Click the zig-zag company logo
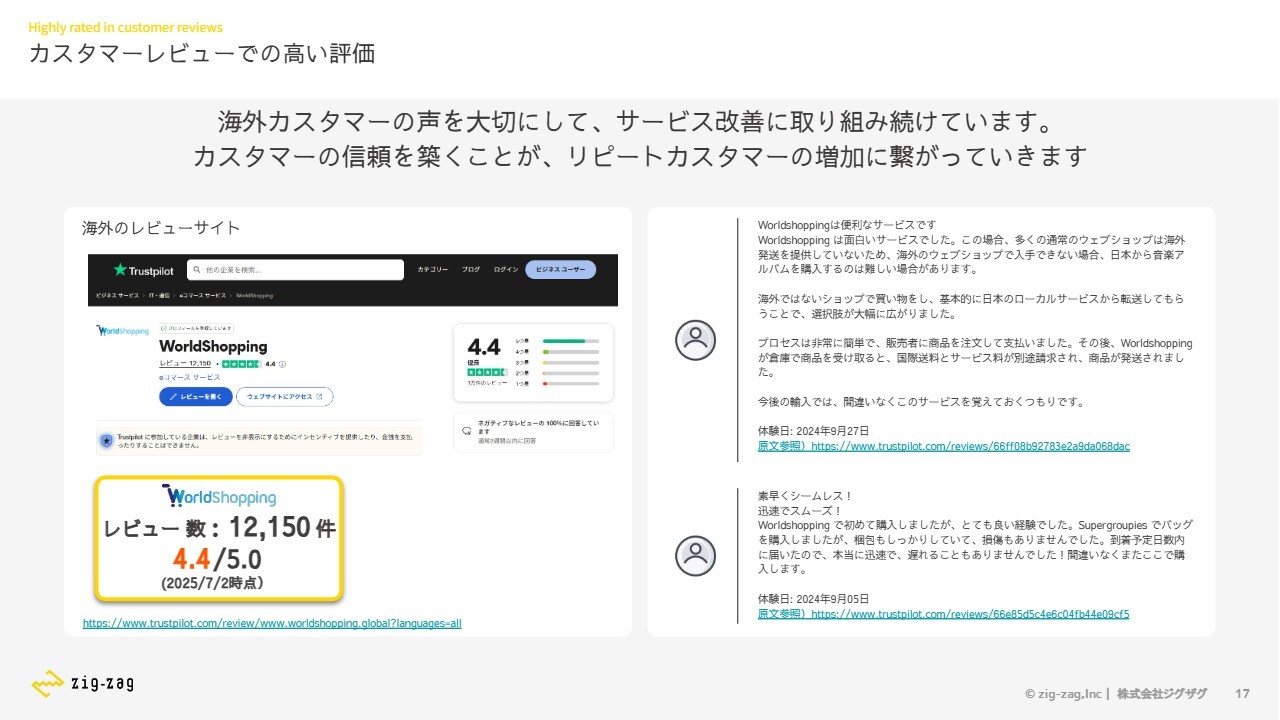This screenshot has width=1280, height=720. [82, 684]
